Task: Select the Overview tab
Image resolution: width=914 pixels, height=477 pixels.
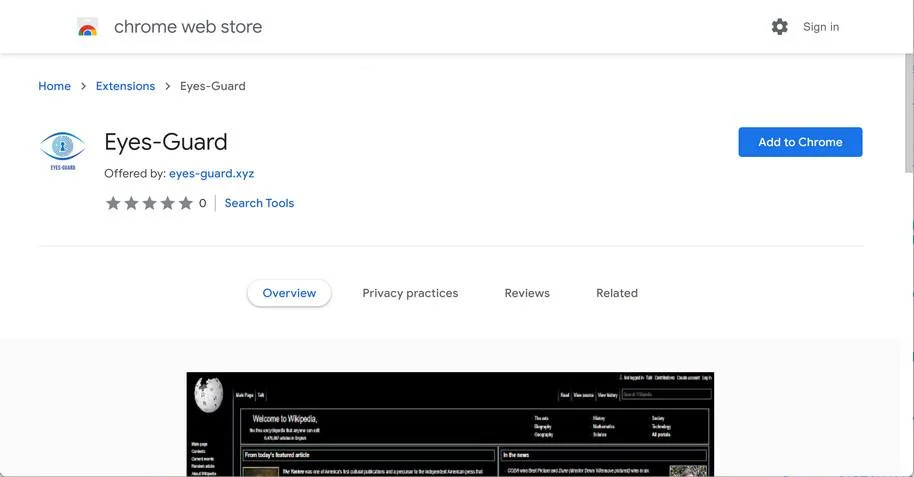Action: point(289,293)
